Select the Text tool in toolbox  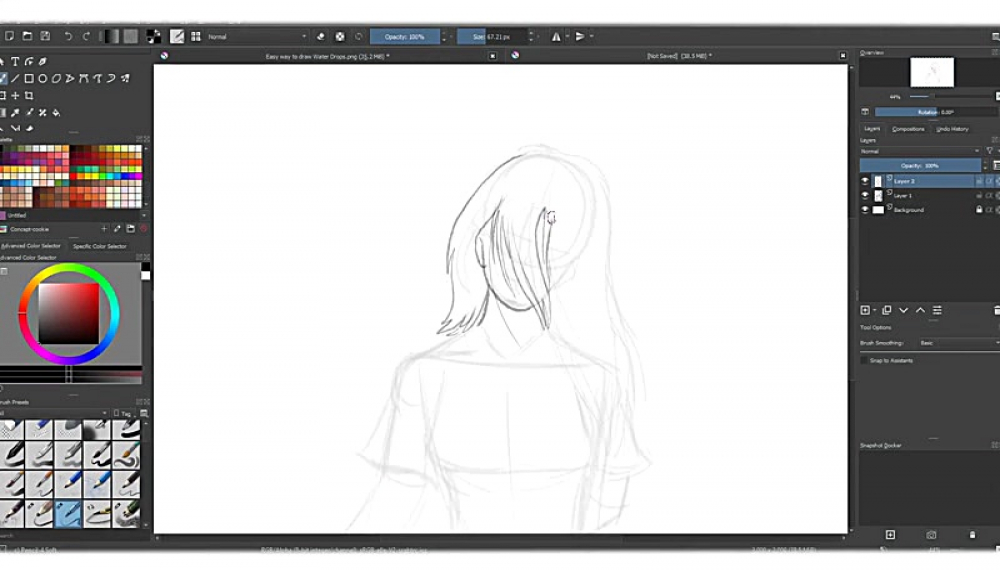(16, 62)
